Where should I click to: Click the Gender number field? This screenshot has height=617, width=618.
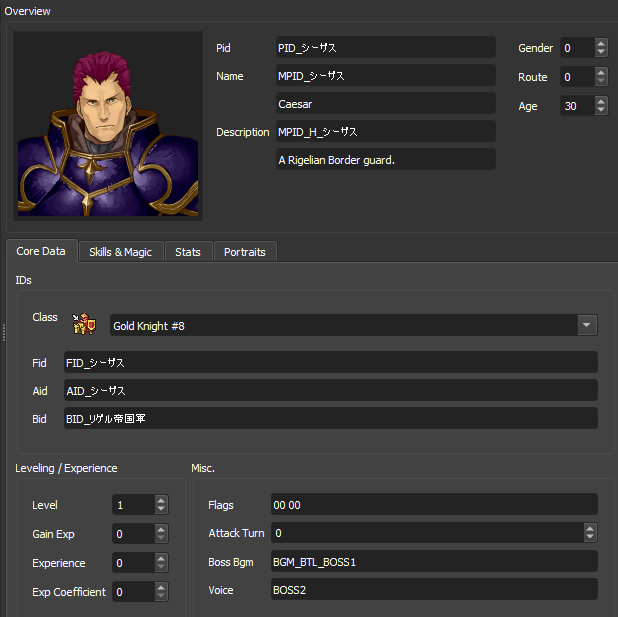click(x=578, y=48)
